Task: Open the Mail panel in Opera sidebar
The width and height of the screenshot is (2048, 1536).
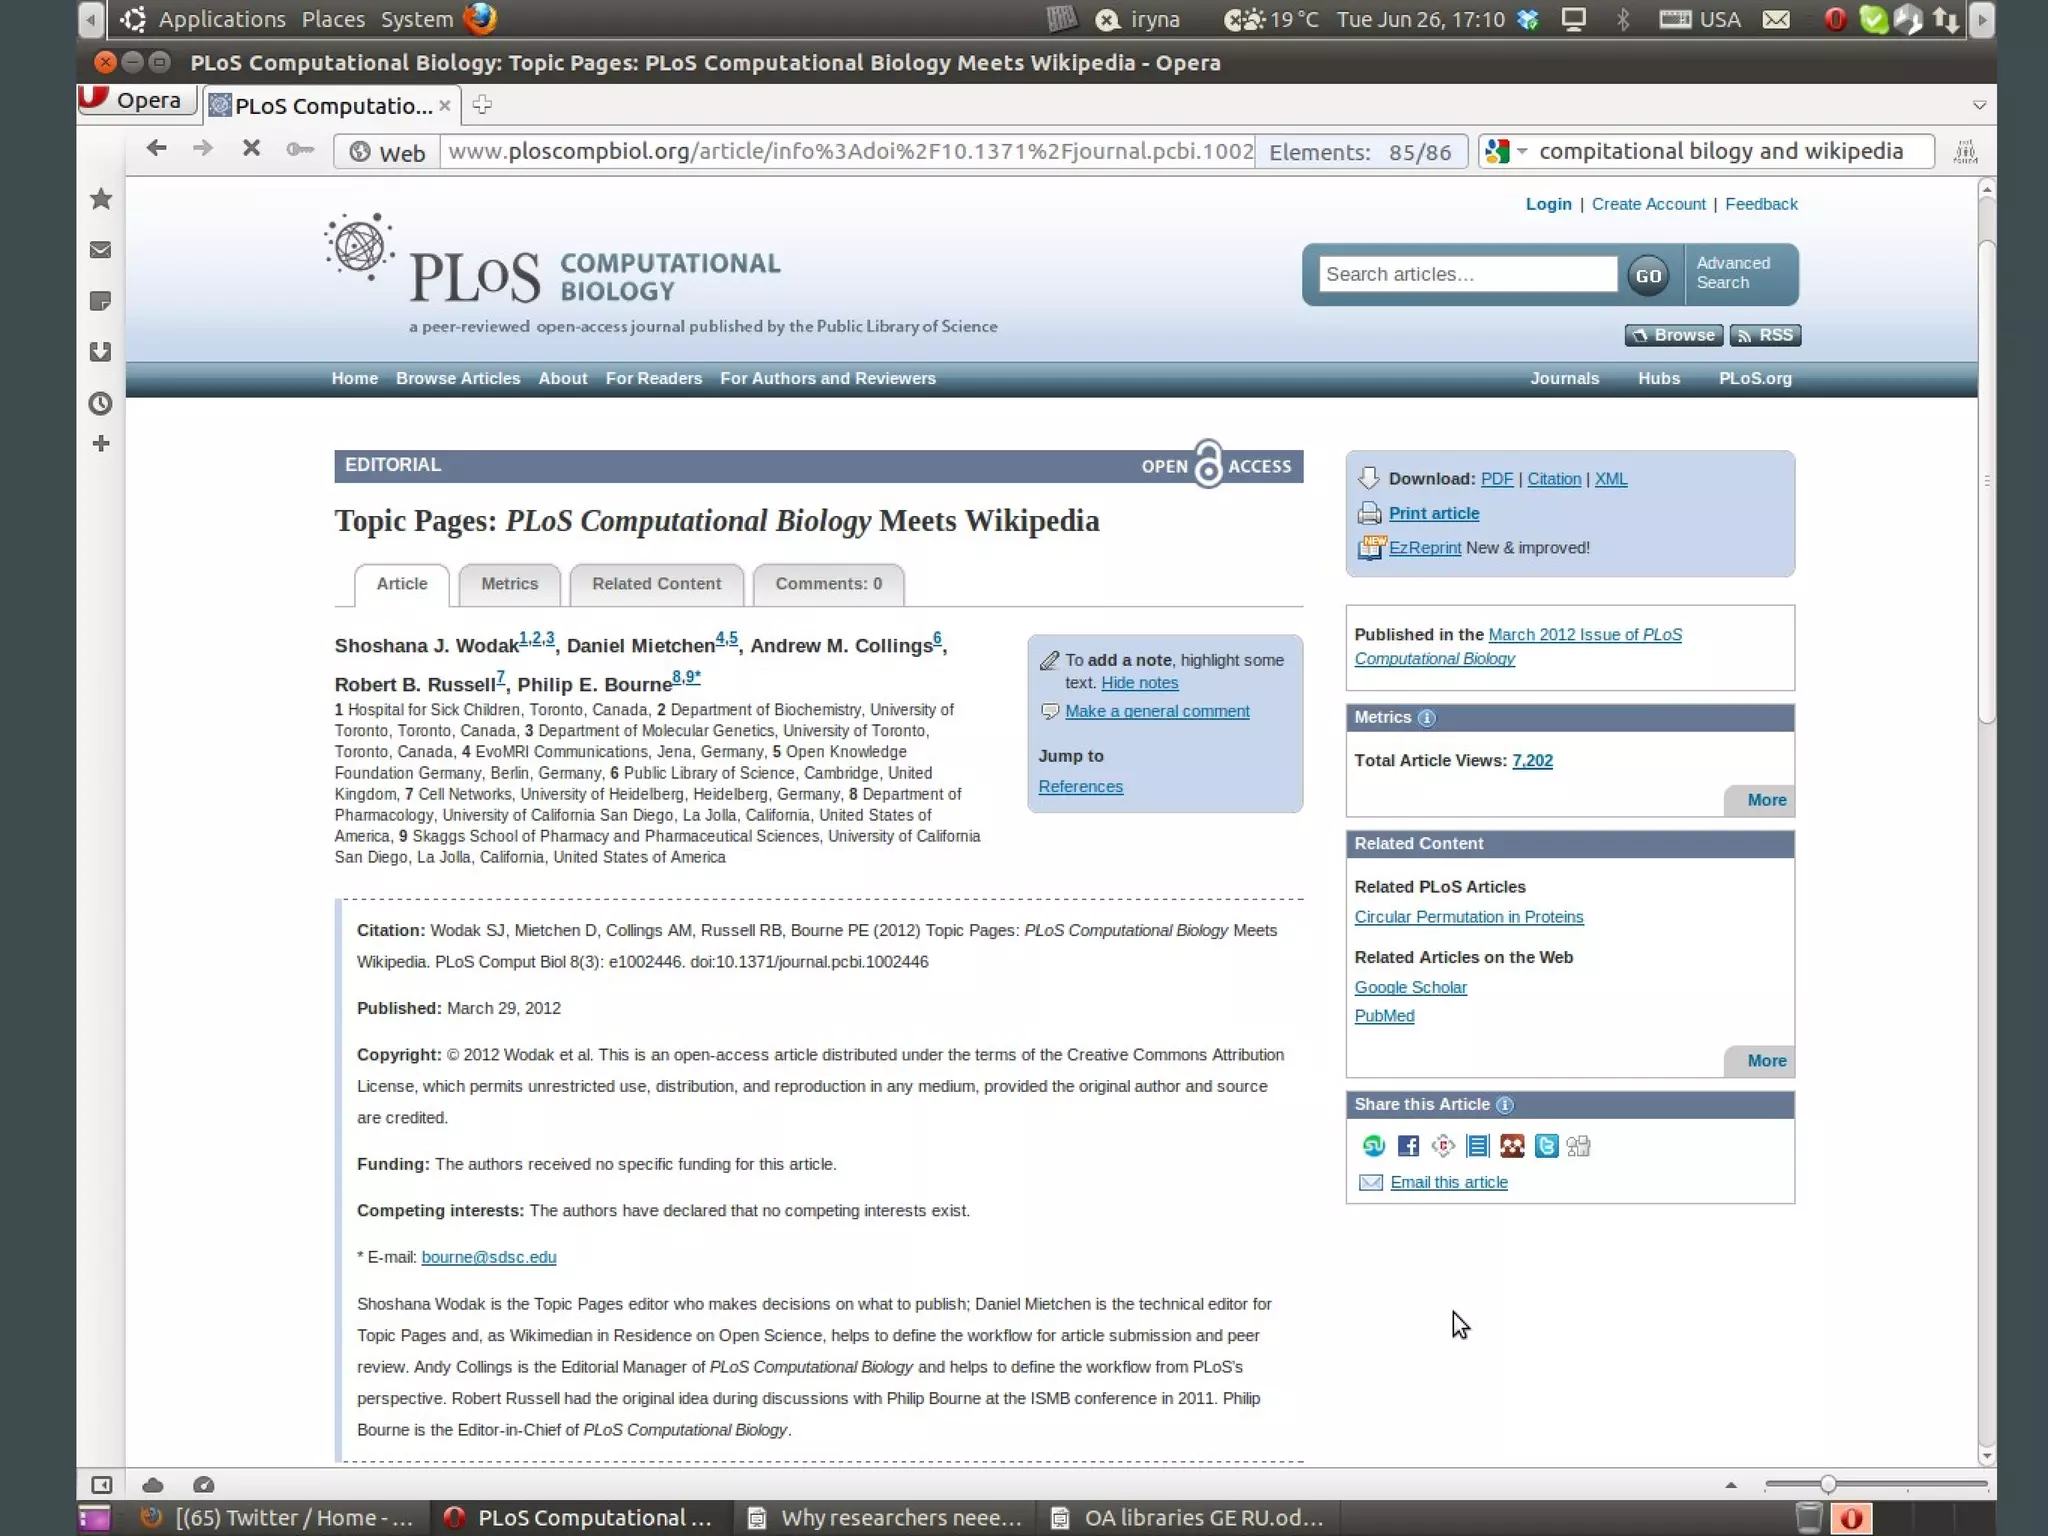Action: [x=101, y=250]
